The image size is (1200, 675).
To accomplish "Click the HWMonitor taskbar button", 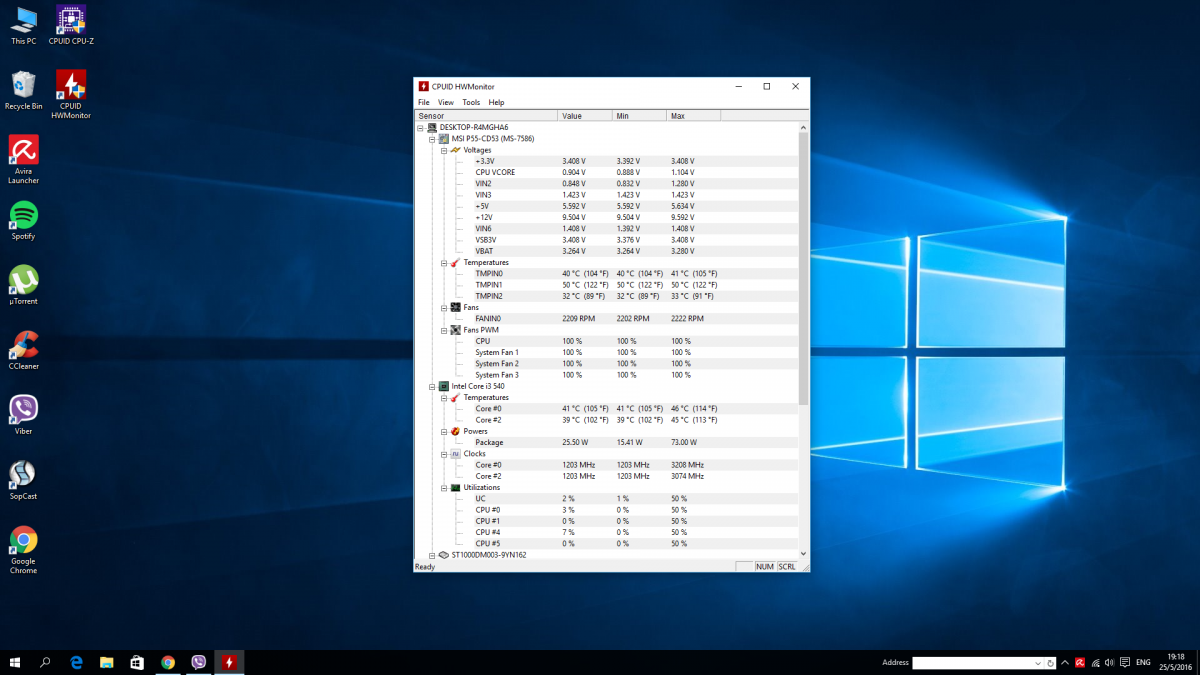I will click(x=229, y=662).
